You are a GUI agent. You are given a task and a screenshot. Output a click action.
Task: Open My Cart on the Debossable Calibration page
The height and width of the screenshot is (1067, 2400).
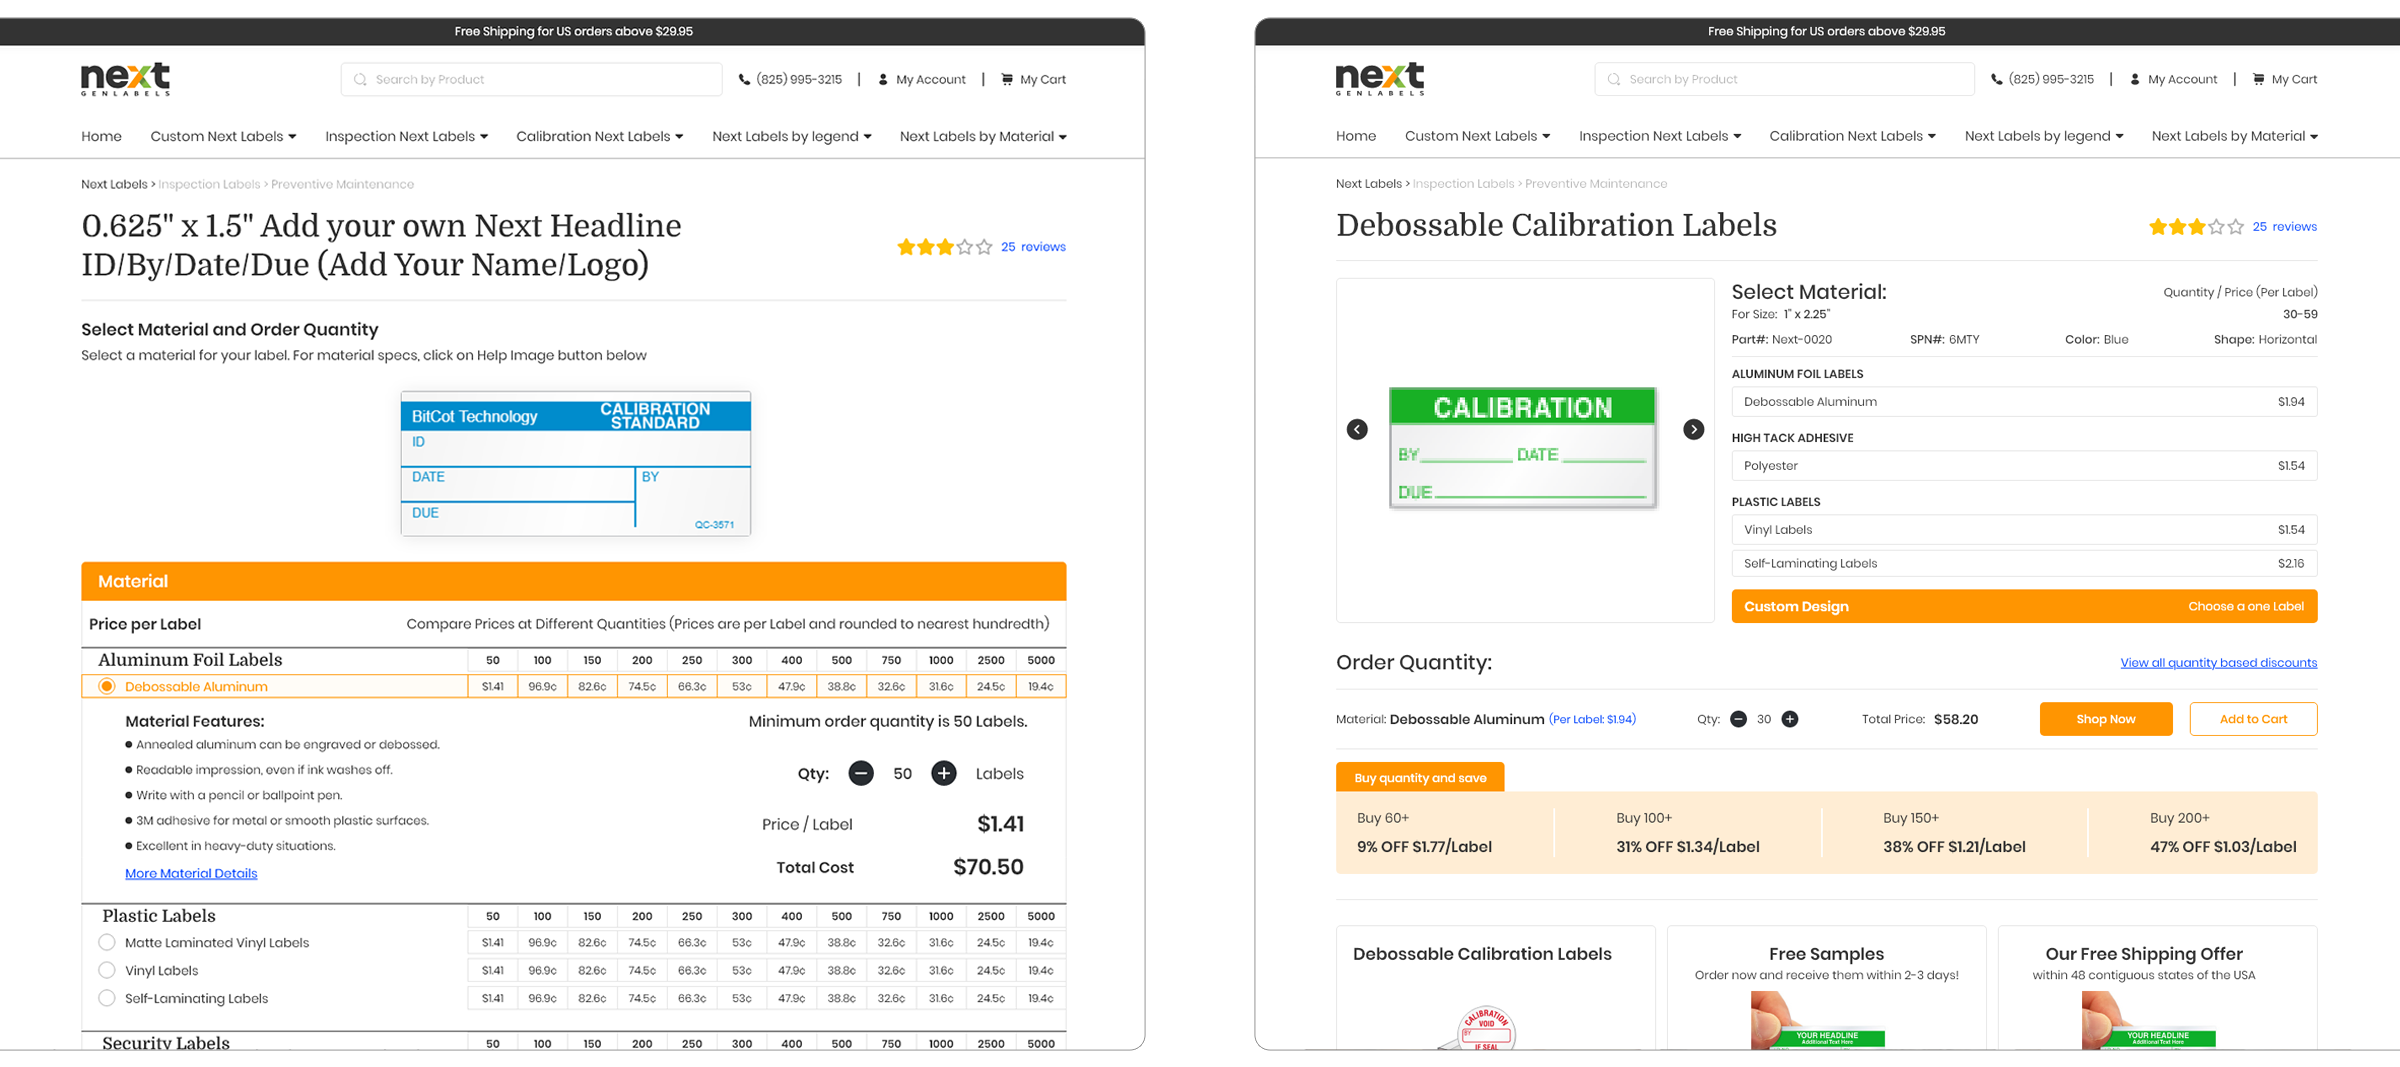pyautogui.click(x=2285, y=79)
